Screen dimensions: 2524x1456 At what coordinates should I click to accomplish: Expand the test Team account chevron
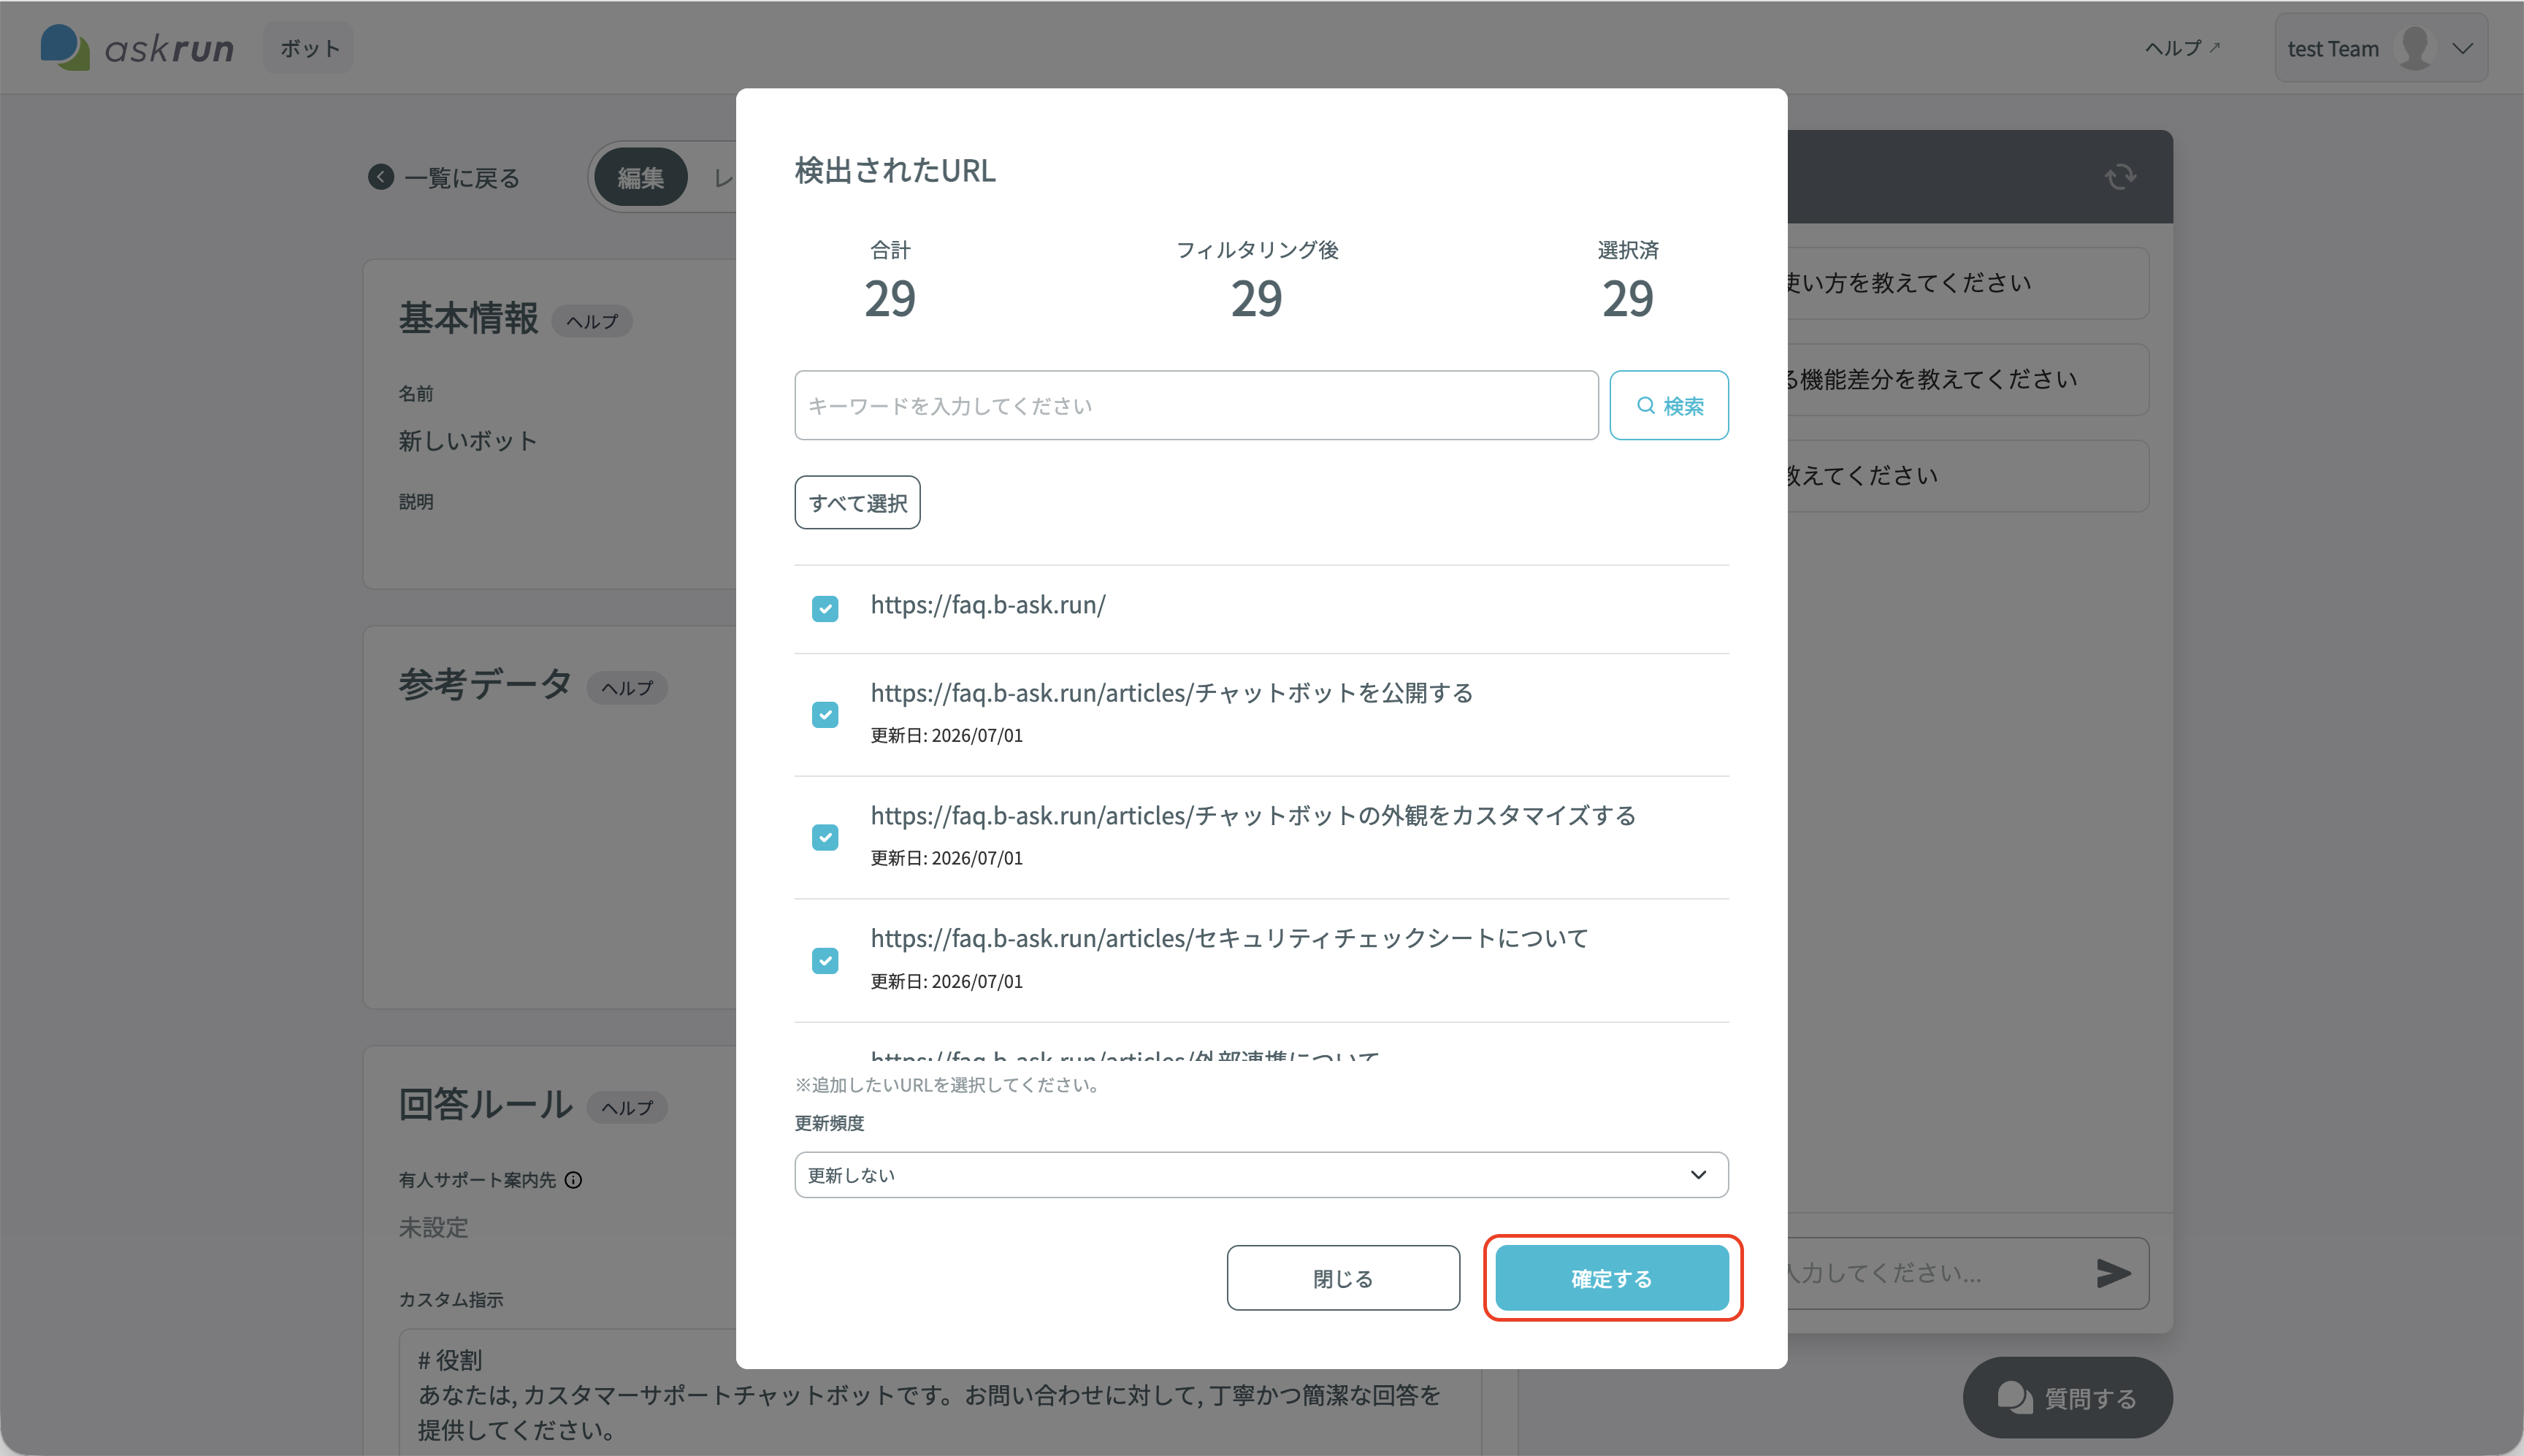[x=2462, y=48]
